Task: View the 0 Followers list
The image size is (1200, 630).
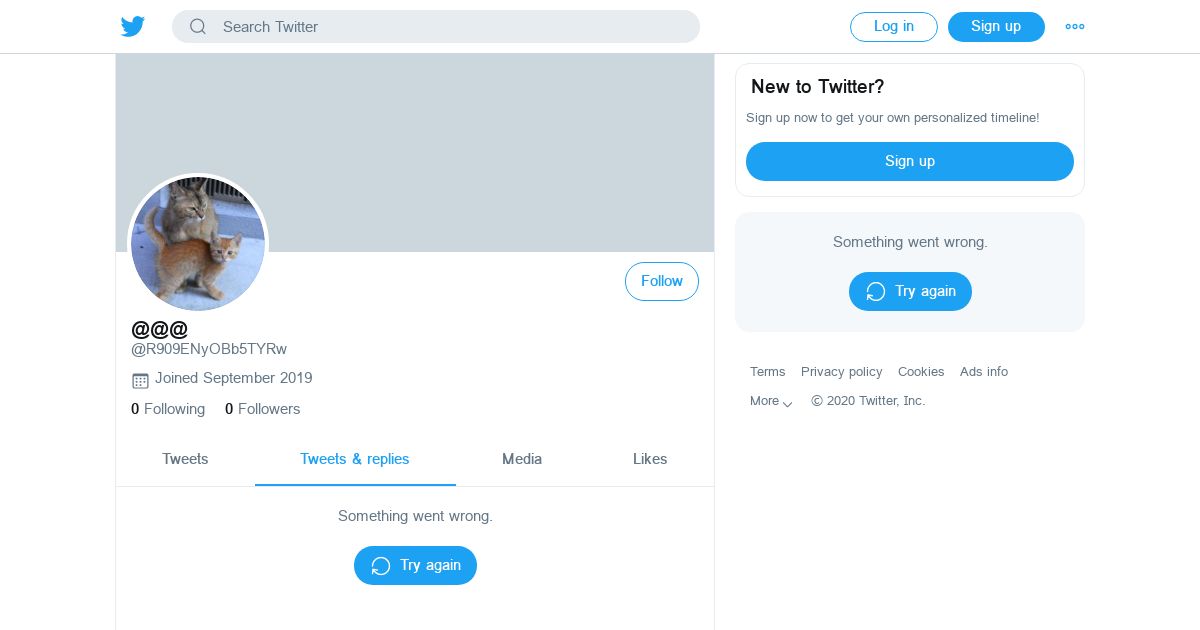Action: tap(262, 409)
